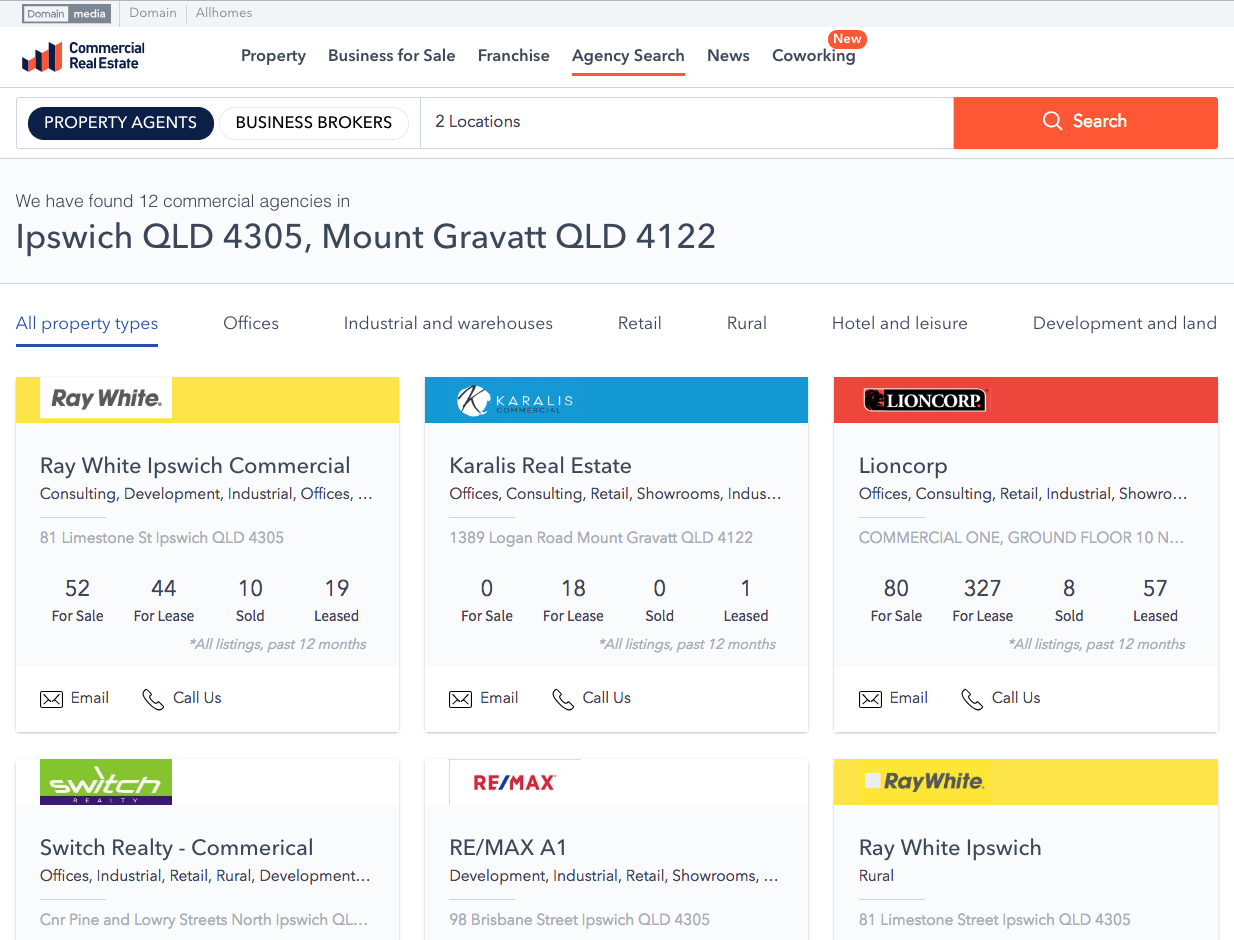Email the Lioncorp agency
1234x940 pixels.
point(894,698)
